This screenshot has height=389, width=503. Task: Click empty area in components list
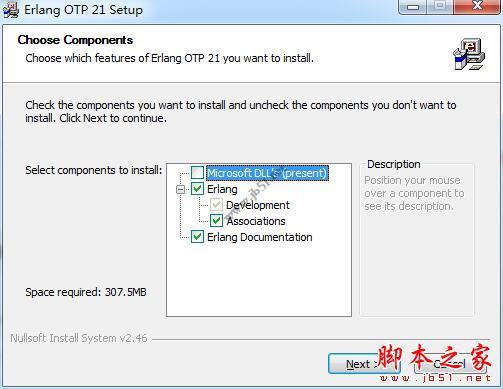pos(259,280)
